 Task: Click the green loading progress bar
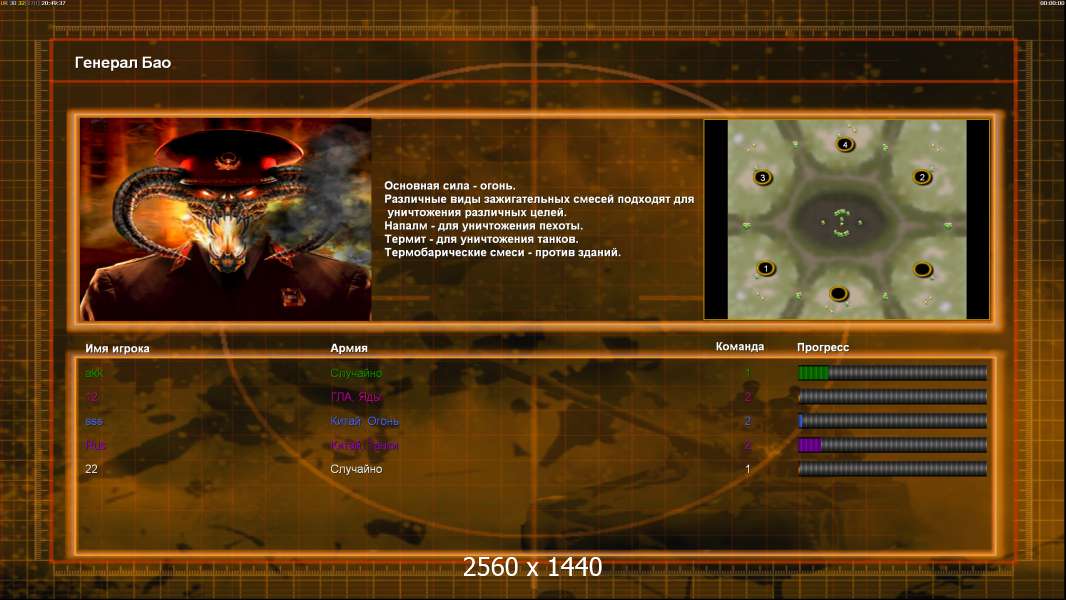892,372
